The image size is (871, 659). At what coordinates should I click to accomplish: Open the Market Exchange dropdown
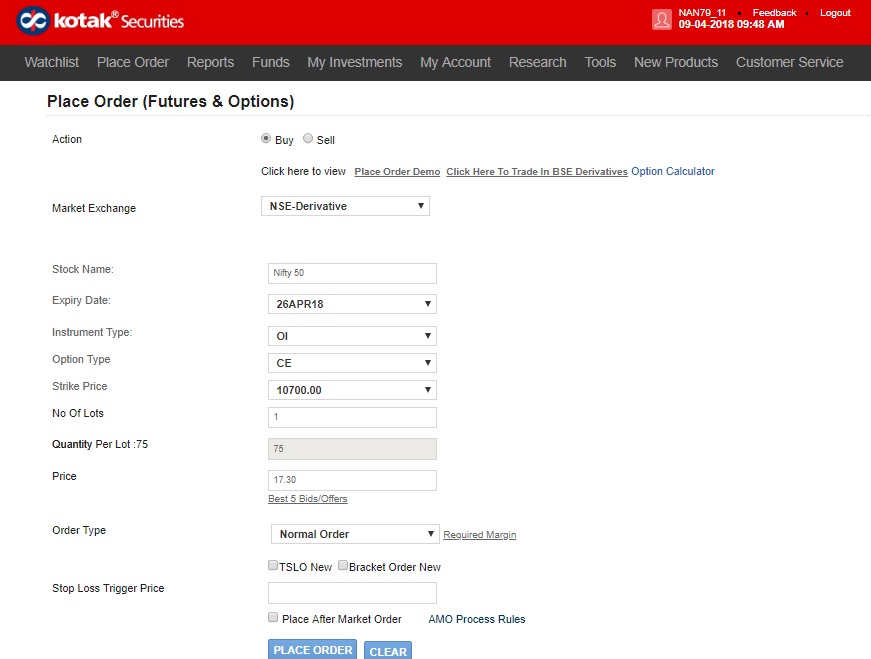tap(346, 206)
